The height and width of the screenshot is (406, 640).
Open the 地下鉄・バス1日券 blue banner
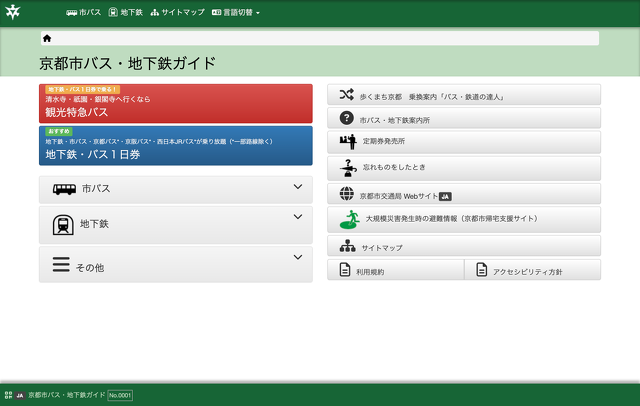[175, 146]
